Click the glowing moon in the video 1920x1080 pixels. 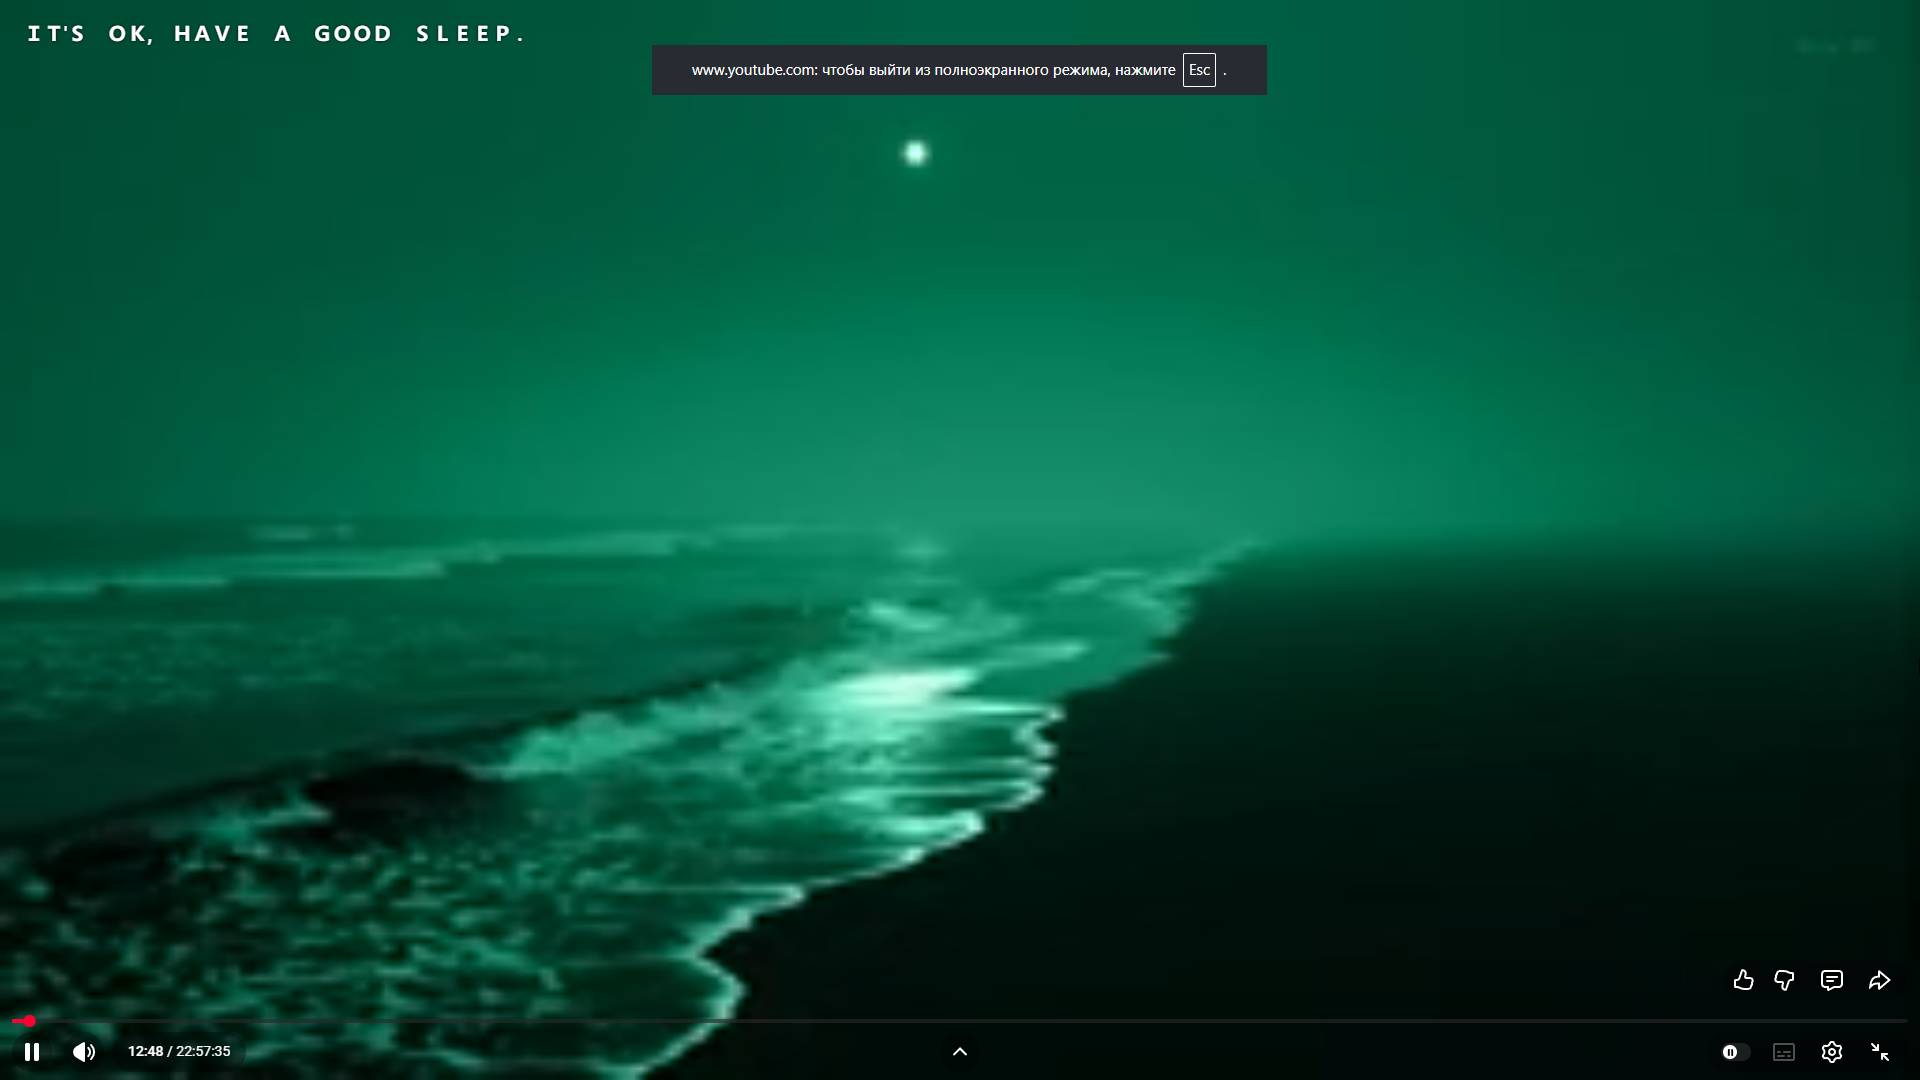(x=915, y=153)
